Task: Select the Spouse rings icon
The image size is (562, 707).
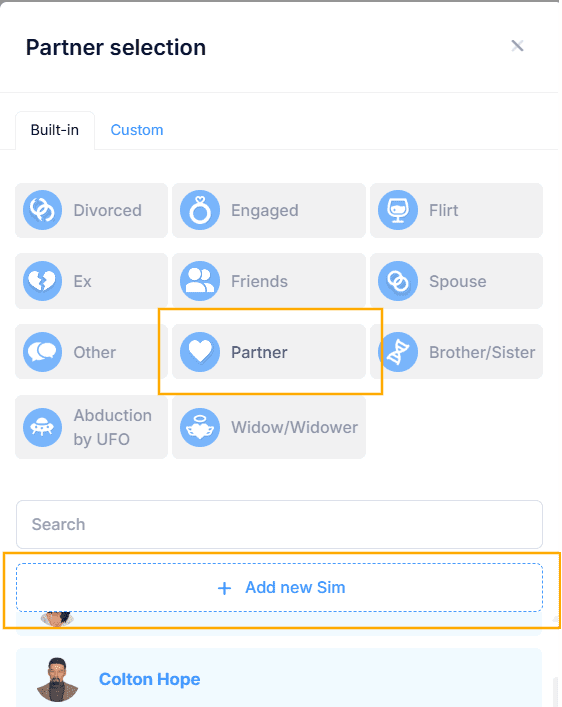Action: tap(398, 281)
